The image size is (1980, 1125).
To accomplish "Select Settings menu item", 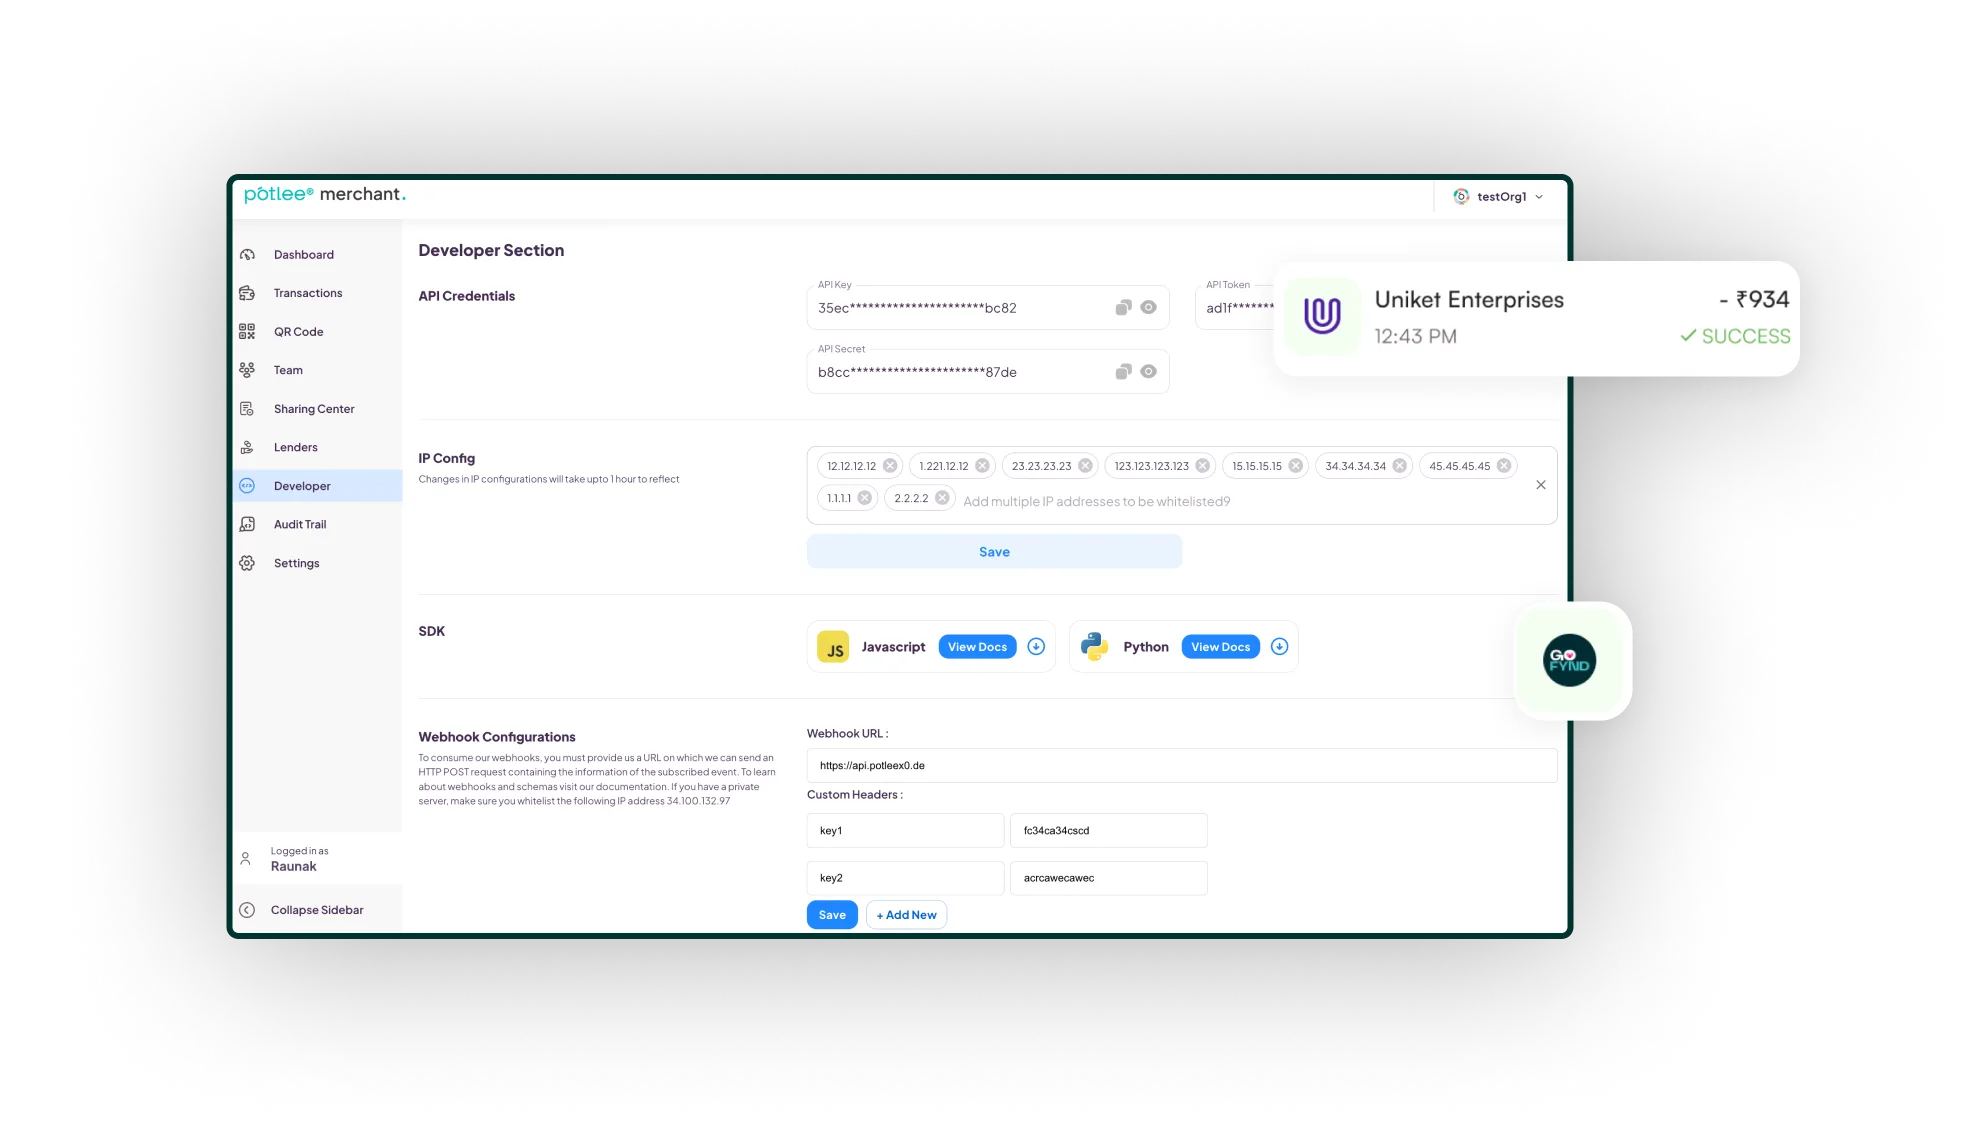I will [x=295, y=562].
